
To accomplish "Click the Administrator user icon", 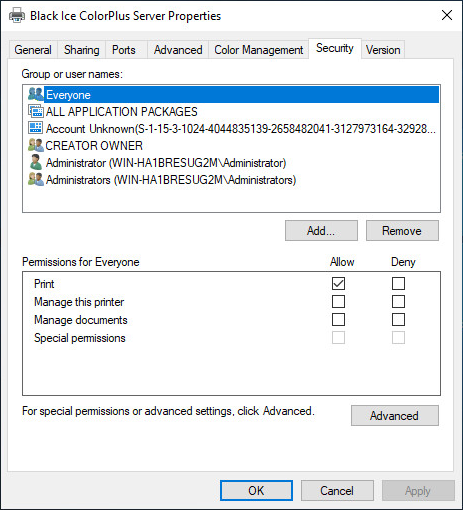I will 36,162.
